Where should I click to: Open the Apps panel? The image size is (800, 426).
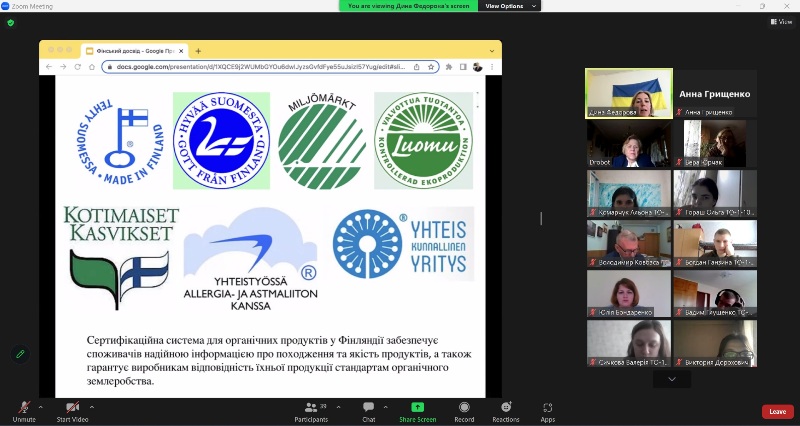click(x=547, y=411)
